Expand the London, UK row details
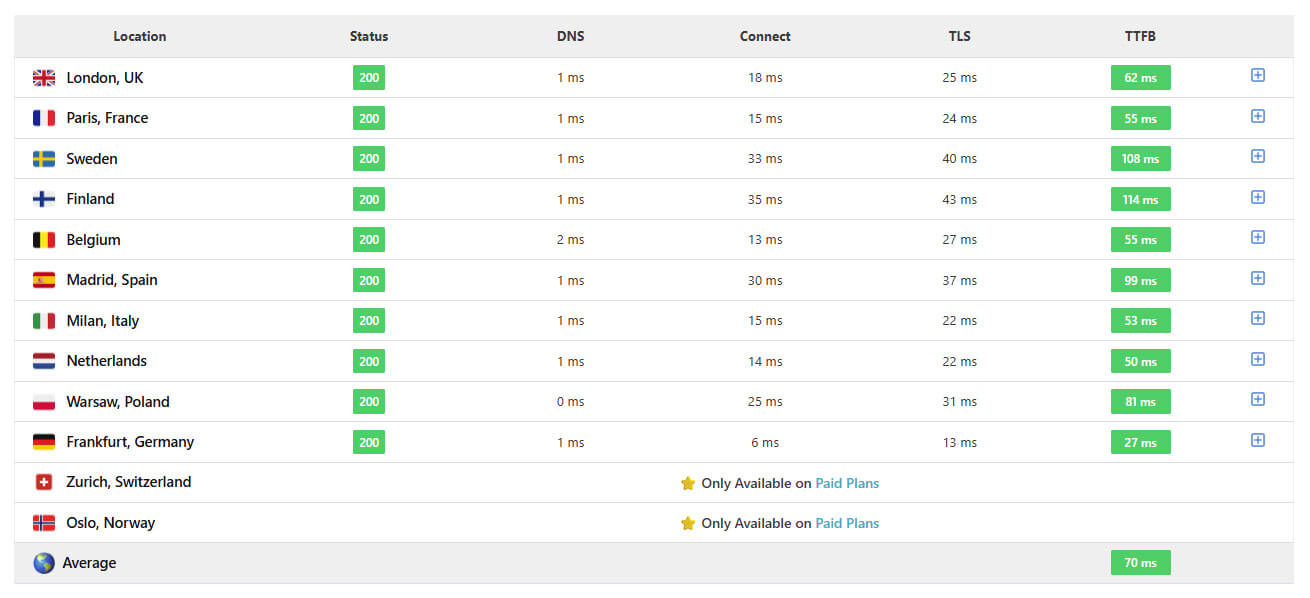The width and height of the screenshot is (1310, 598). coord(1258,75)
